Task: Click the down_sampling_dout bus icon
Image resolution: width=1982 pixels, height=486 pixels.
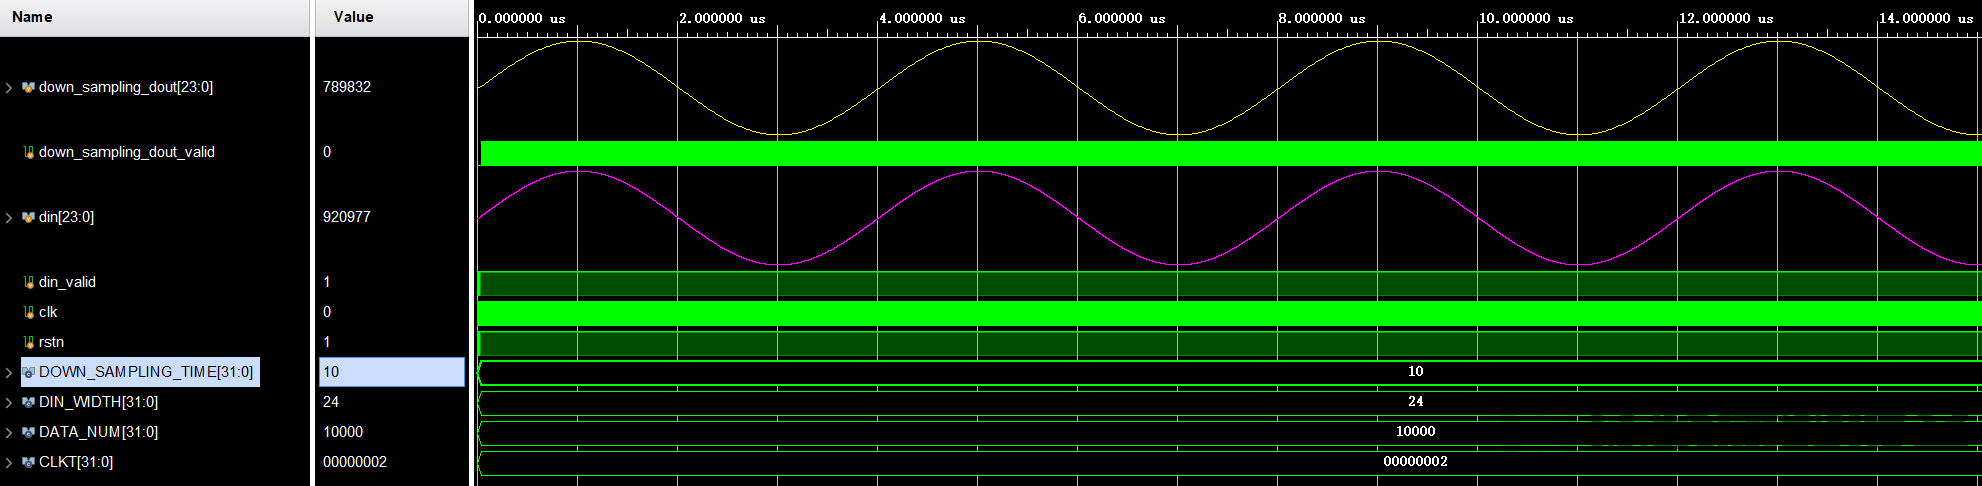Action: (28, 88)
